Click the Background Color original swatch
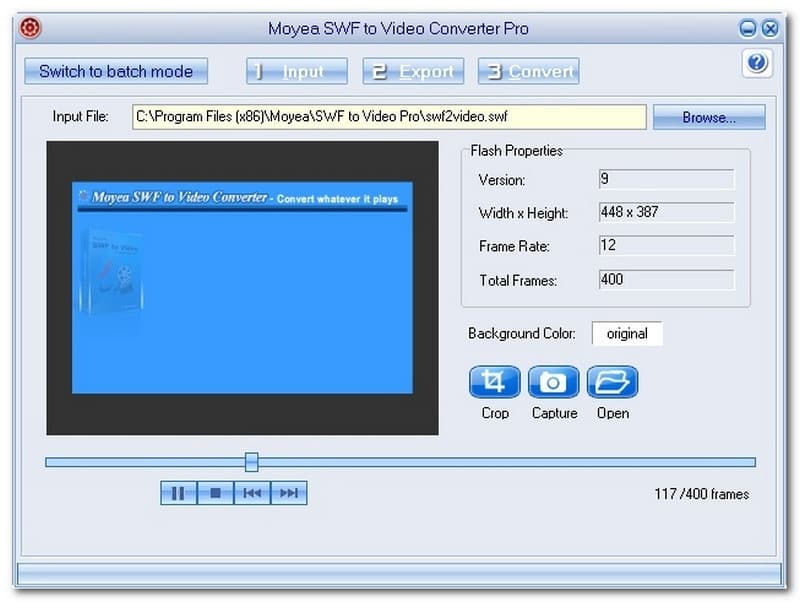Screen dimensions: 800x602 (x=627, y=334)
